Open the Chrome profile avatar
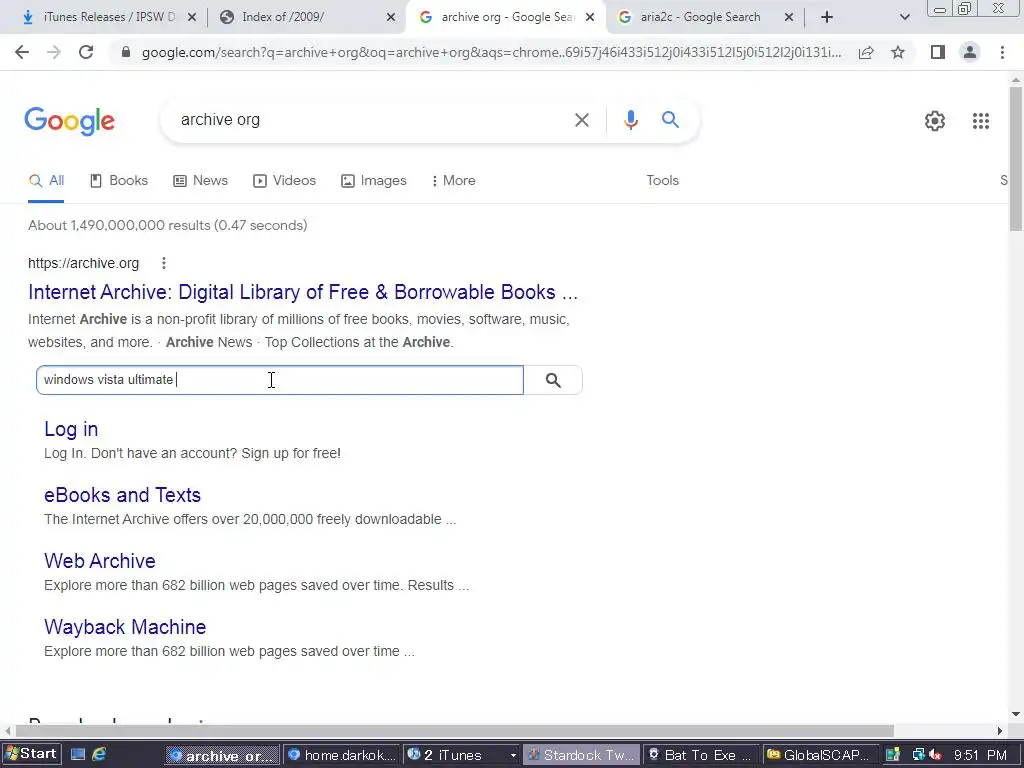This screenshot has width=1024, height=768. [970, 52]
